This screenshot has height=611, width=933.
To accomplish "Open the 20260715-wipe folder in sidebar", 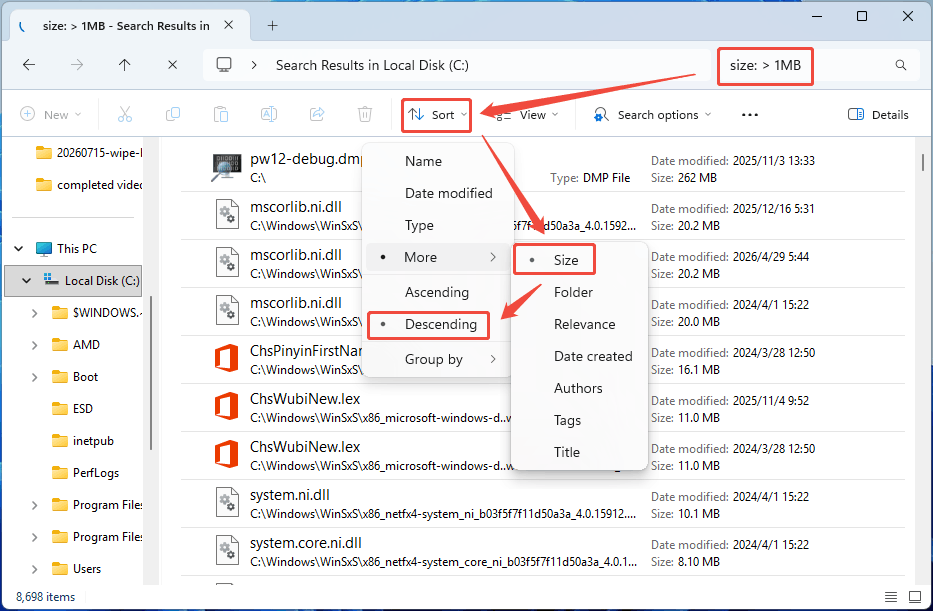I will [x=89, y=153].
